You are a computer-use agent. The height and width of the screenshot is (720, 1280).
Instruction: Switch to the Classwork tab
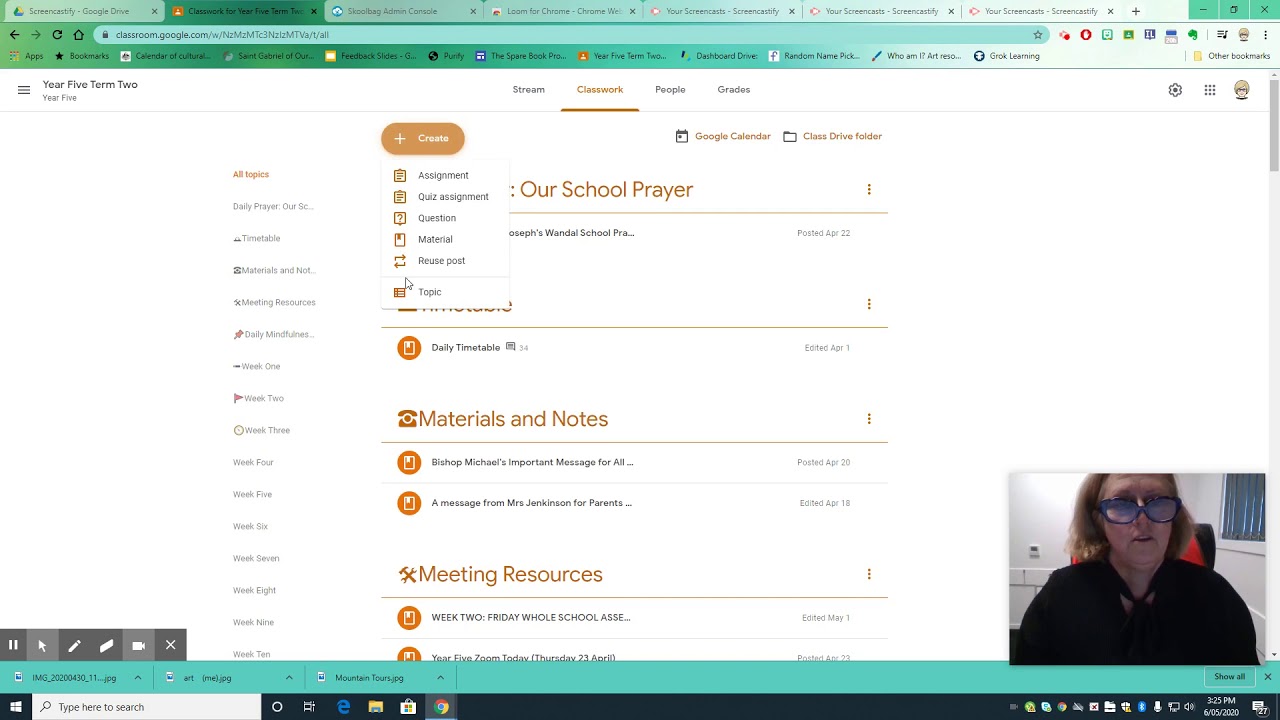[x=600, y=90]
